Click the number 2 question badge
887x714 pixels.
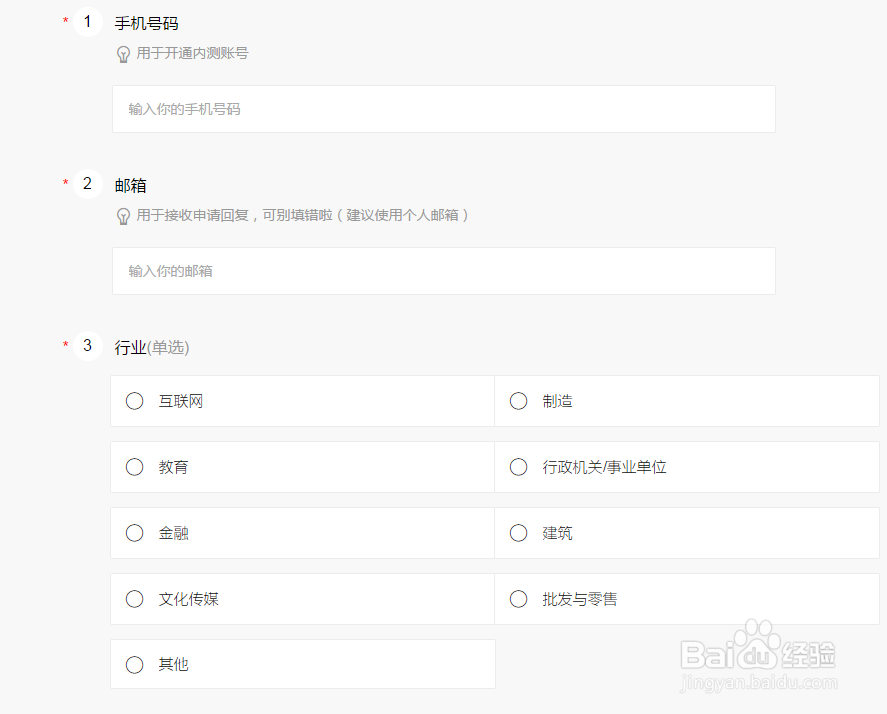point(88,184)
